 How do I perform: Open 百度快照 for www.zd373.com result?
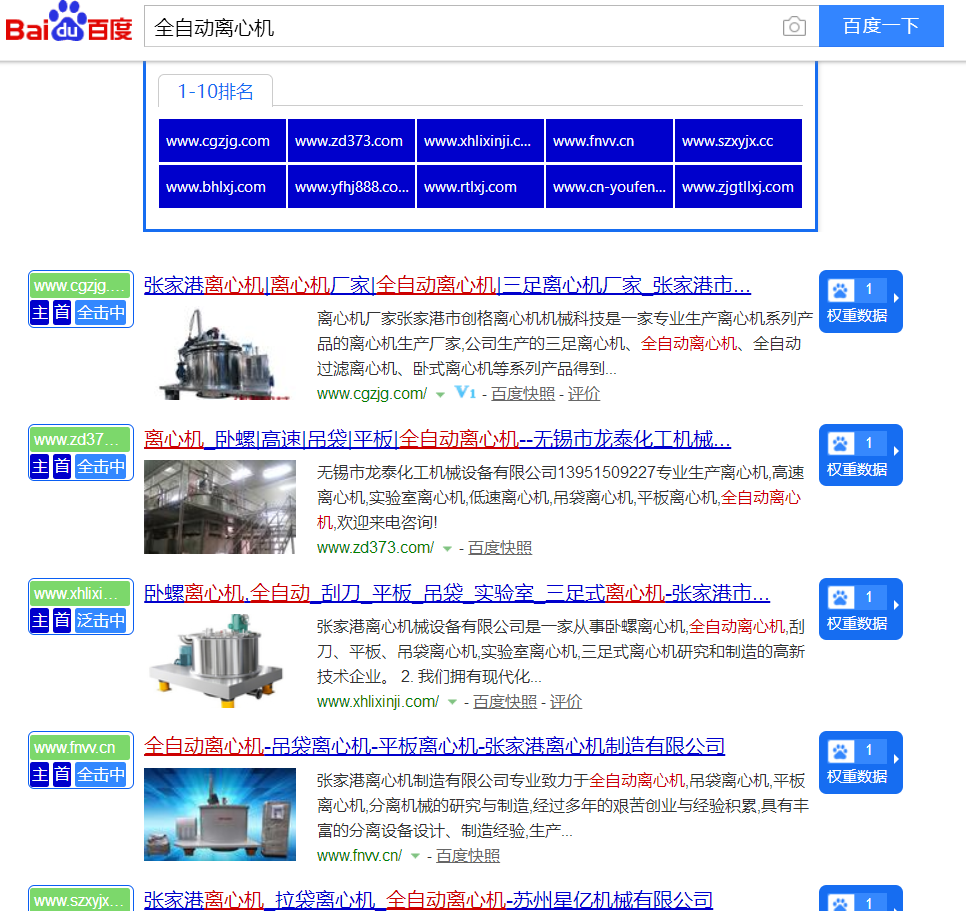[500, 548]
